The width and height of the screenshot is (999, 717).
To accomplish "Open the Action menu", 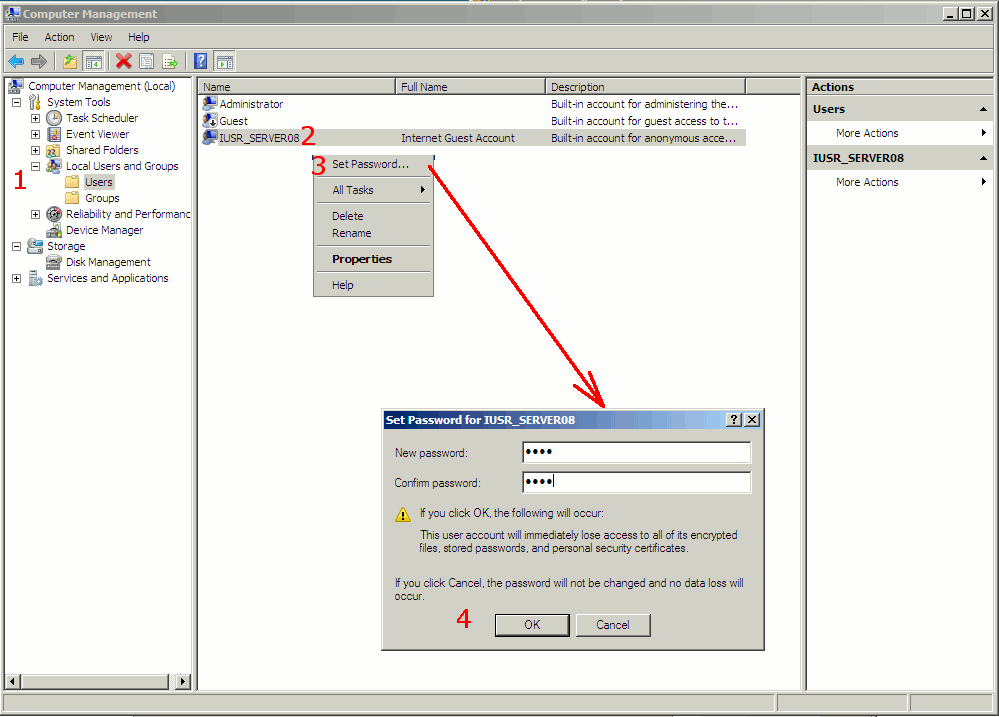I will tap(59, 36).
